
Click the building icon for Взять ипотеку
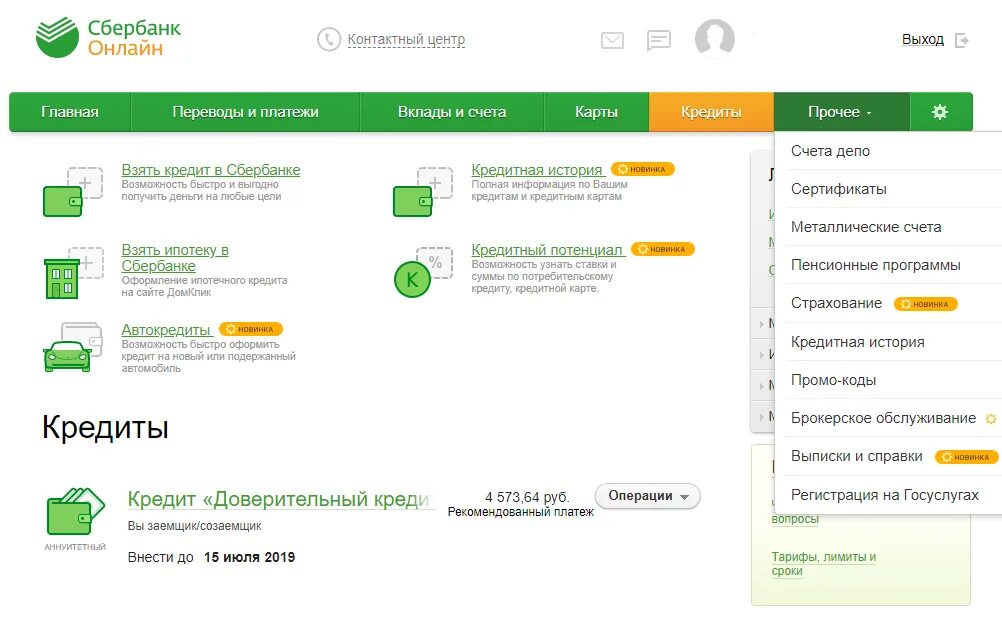[73, 273]
